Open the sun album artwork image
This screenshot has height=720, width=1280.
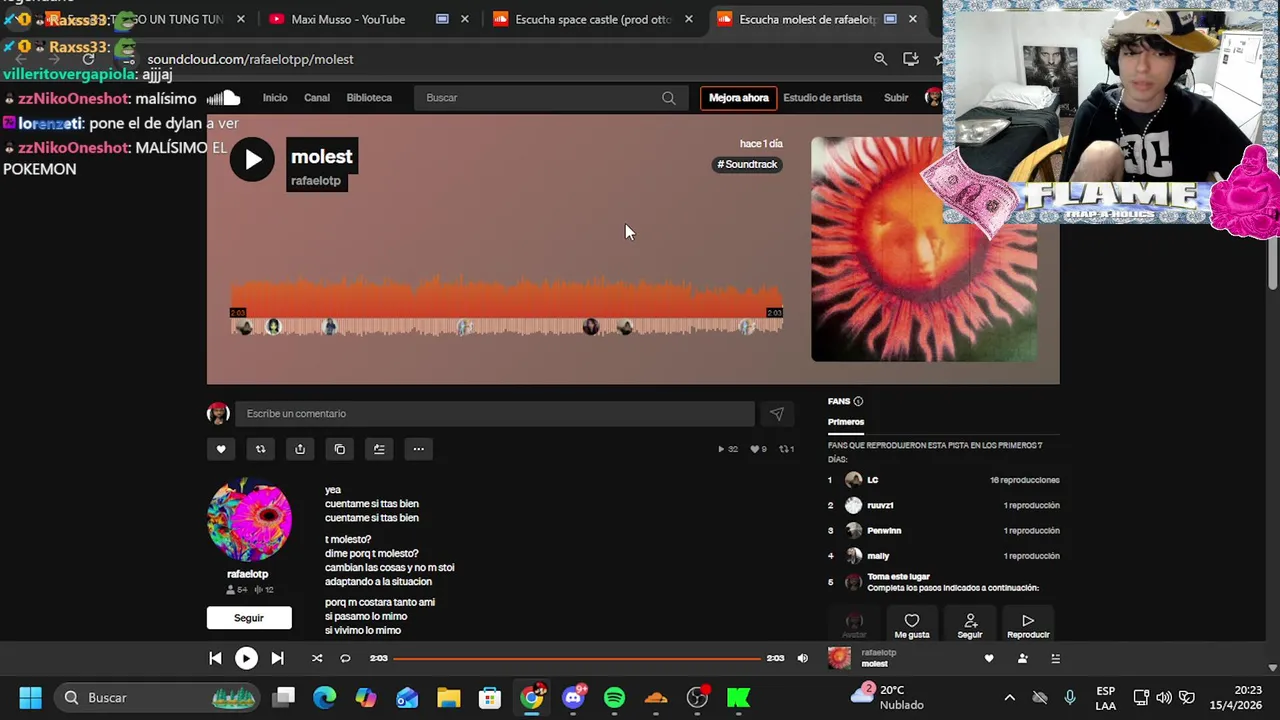(924, 249)
